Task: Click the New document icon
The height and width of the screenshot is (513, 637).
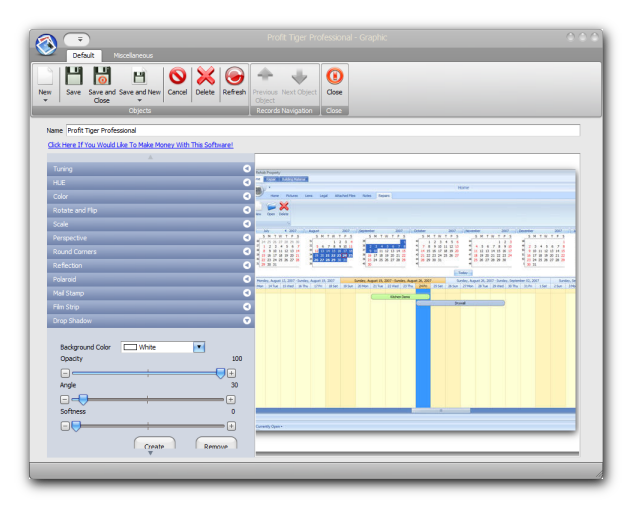Action: (45, 76)
